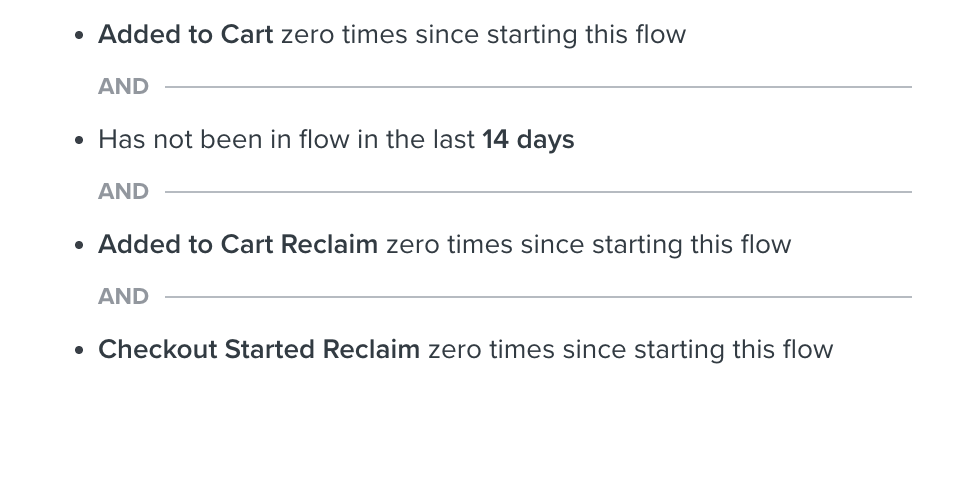The width and height of the screenshot is (958, 480).
Task: Click the divider line after the first AND
Action: click(x=538, y=87)
